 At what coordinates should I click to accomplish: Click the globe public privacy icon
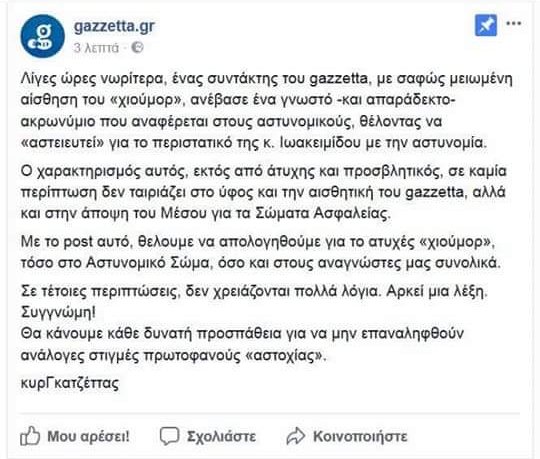(x=137, y=47)
